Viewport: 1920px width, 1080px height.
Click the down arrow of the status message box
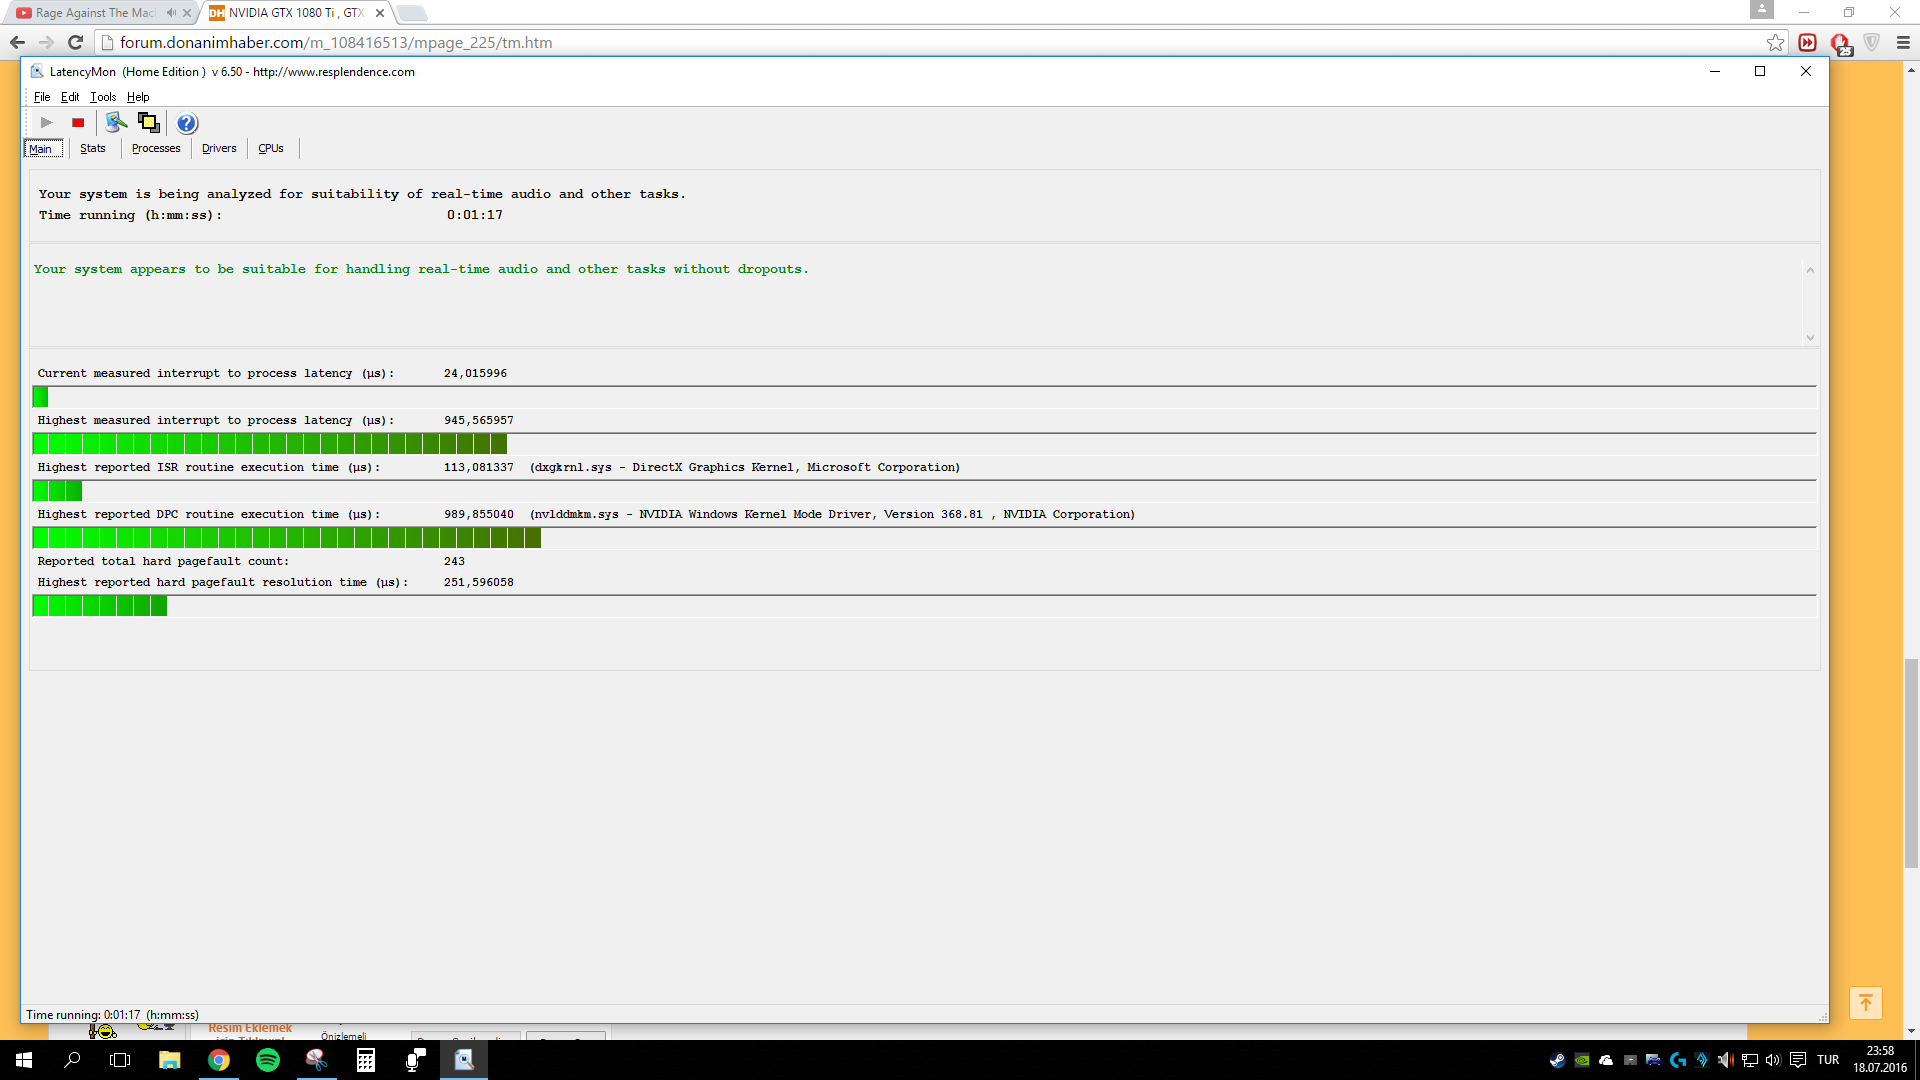point(1810,338)
